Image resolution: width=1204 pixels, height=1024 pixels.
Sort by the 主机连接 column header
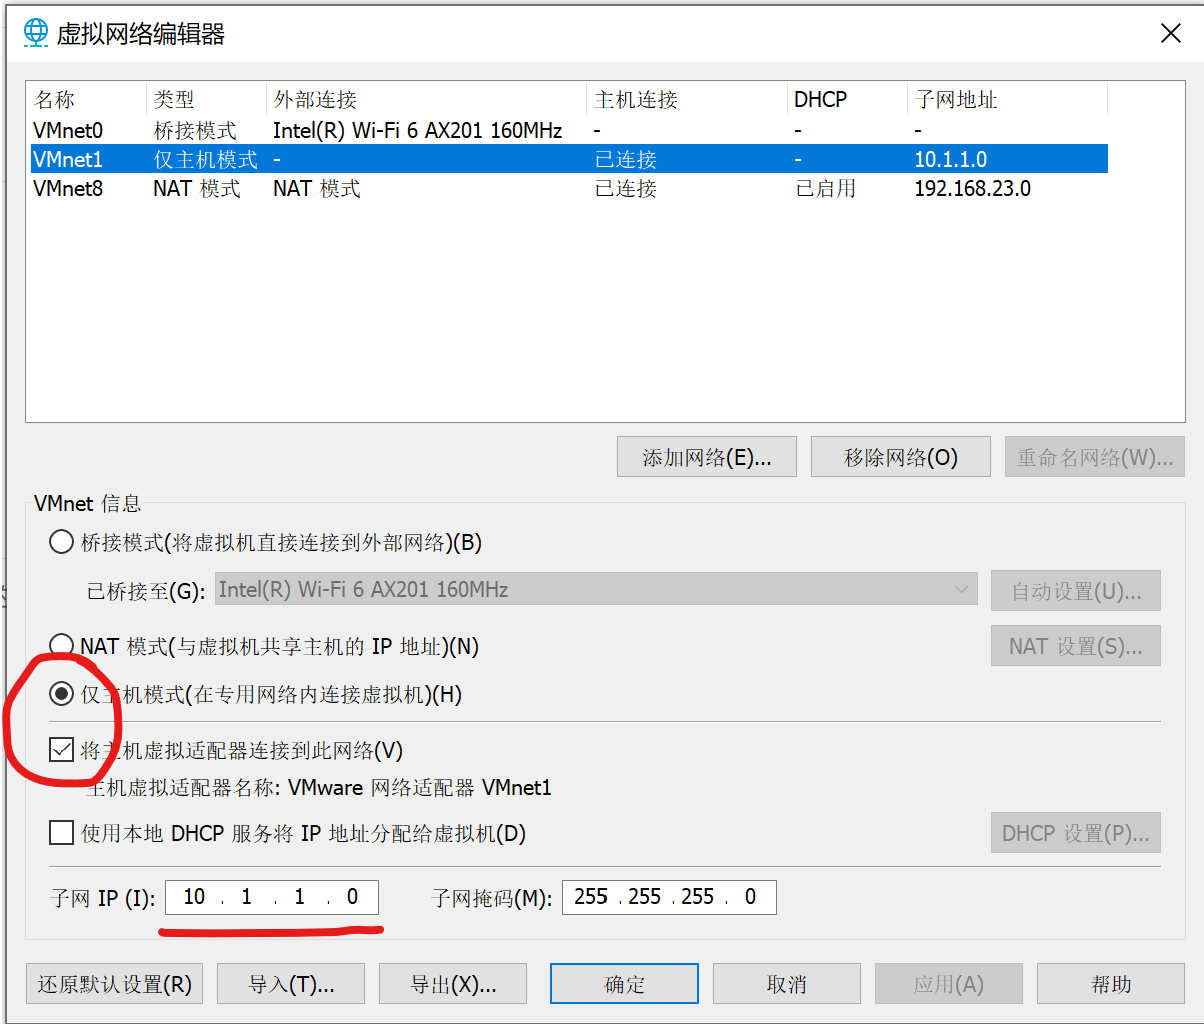click(687, 100)
